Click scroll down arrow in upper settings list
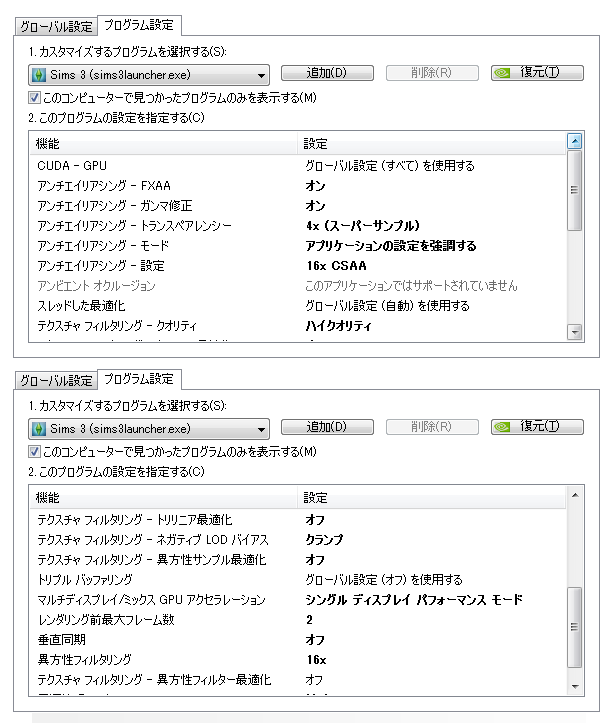The height and width of the screenshot is (723, 611). point(575,332)
